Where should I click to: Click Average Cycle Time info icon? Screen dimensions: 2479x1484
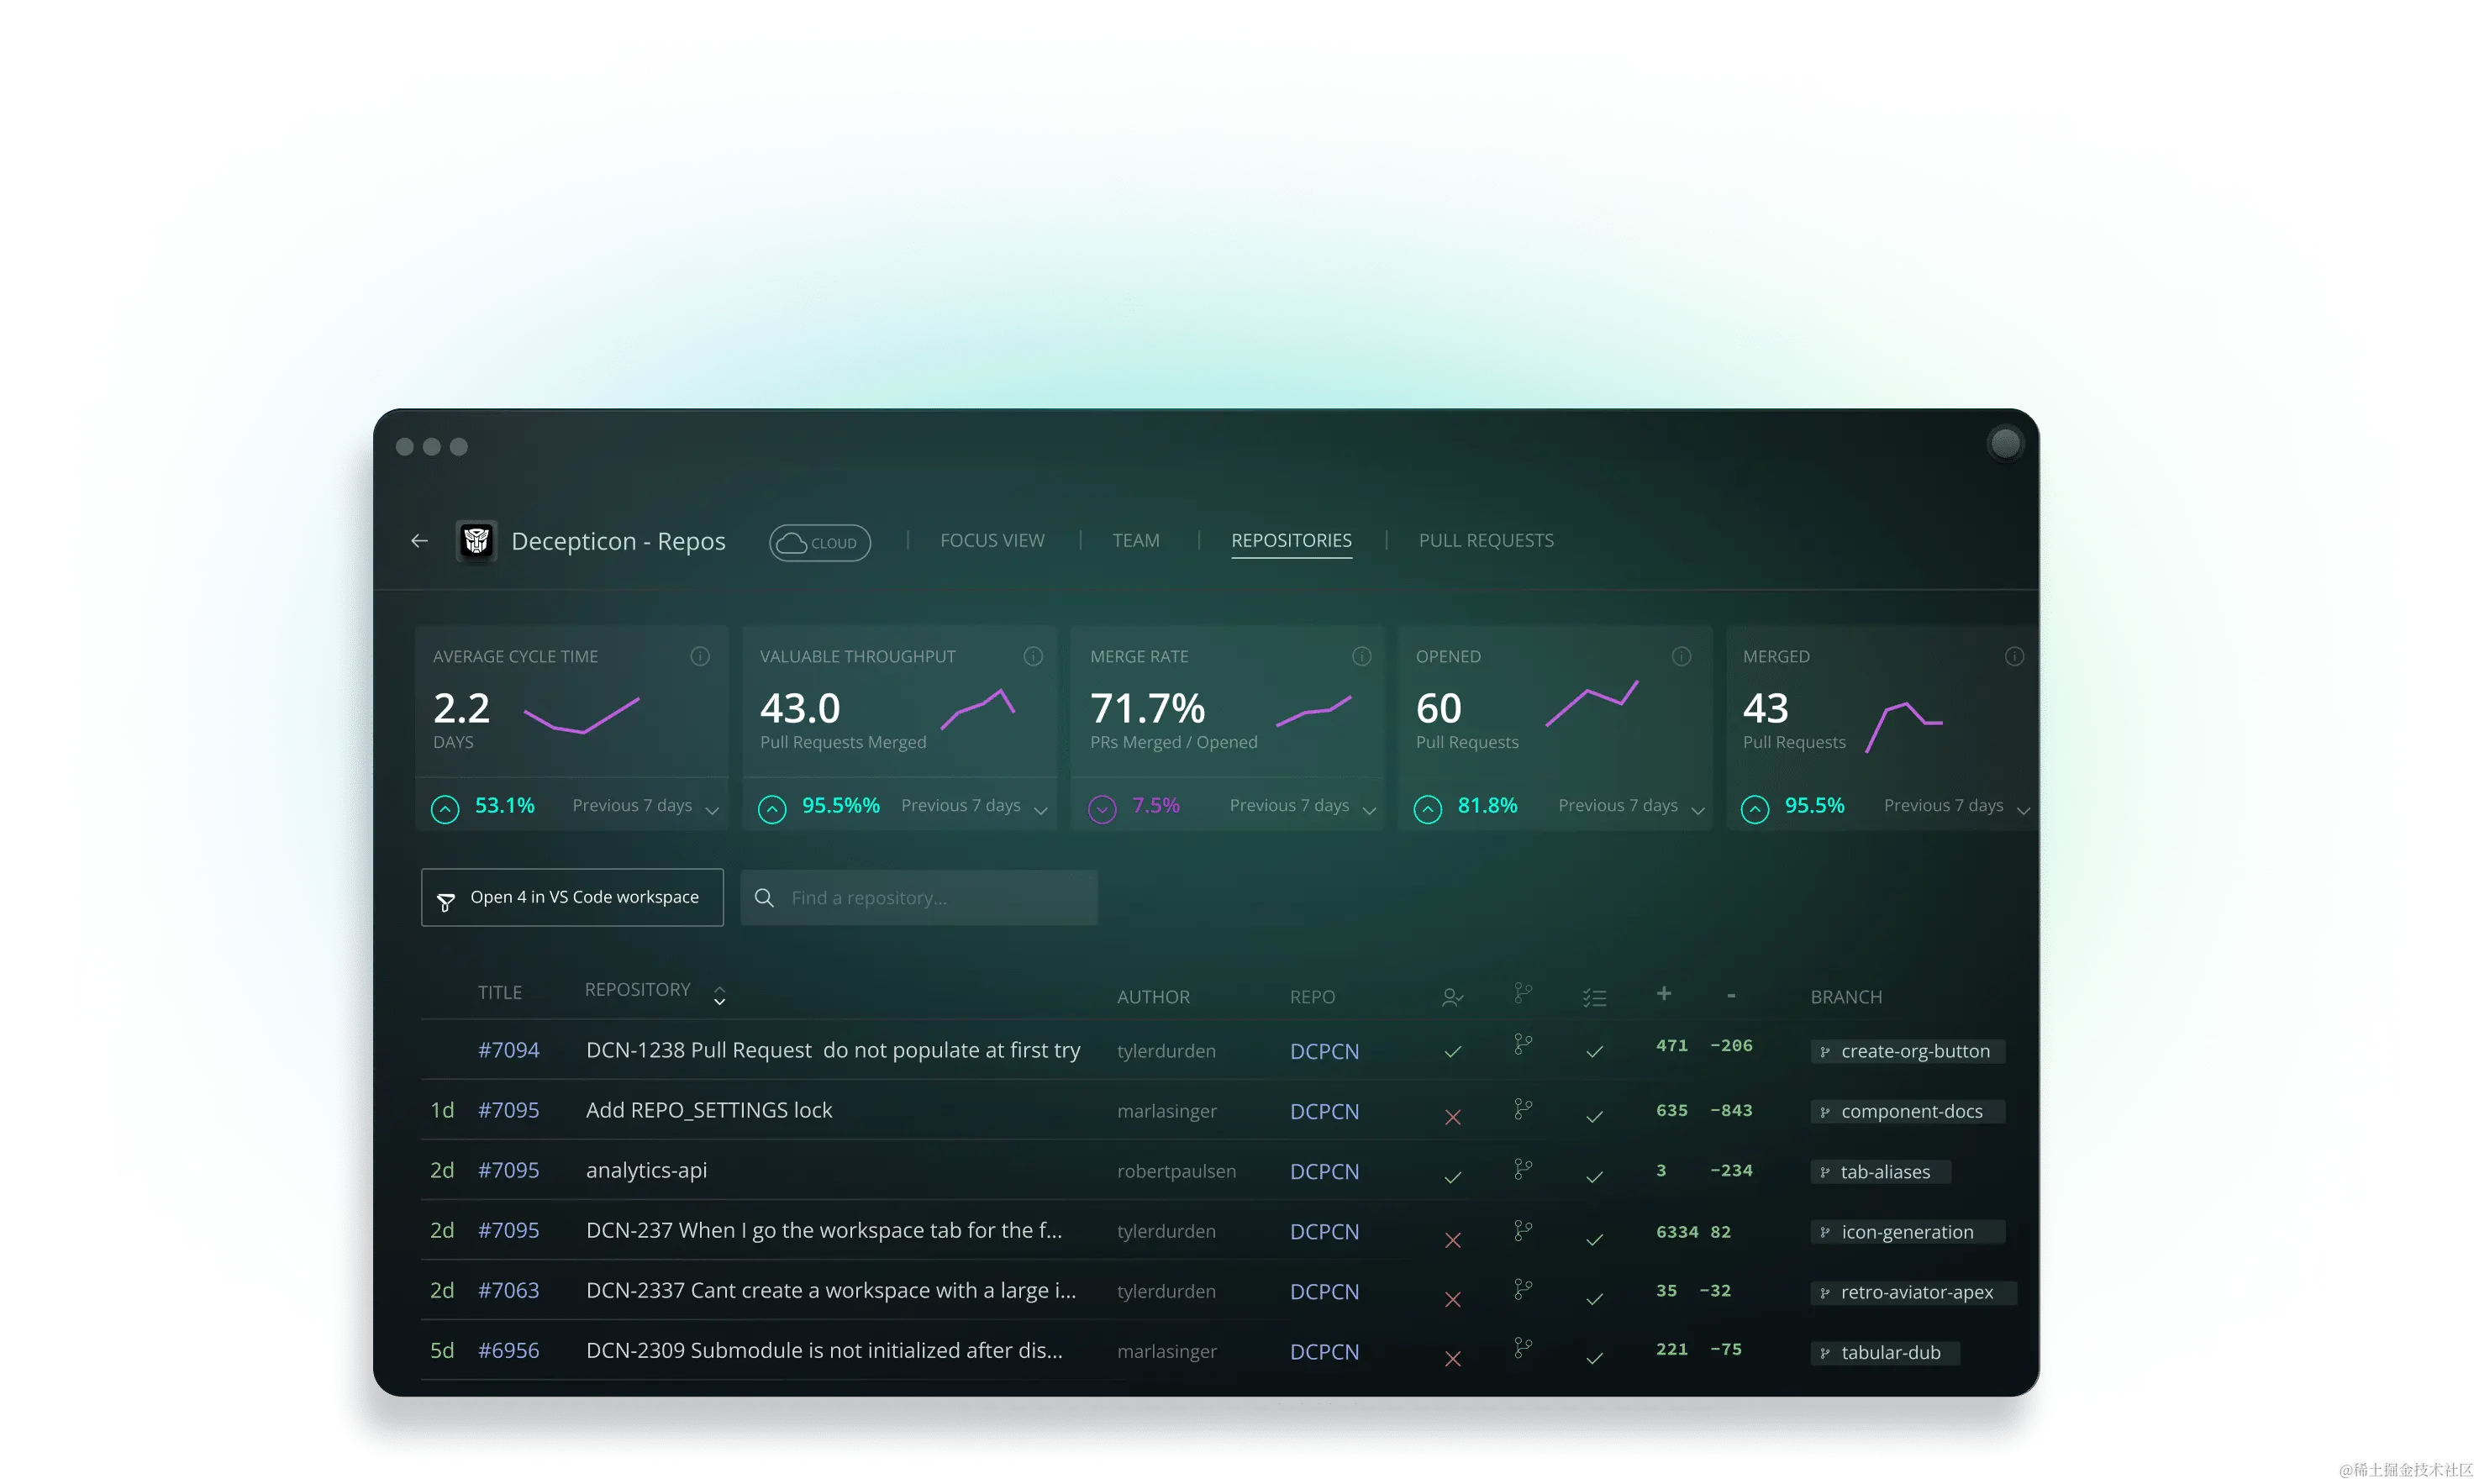700,656
